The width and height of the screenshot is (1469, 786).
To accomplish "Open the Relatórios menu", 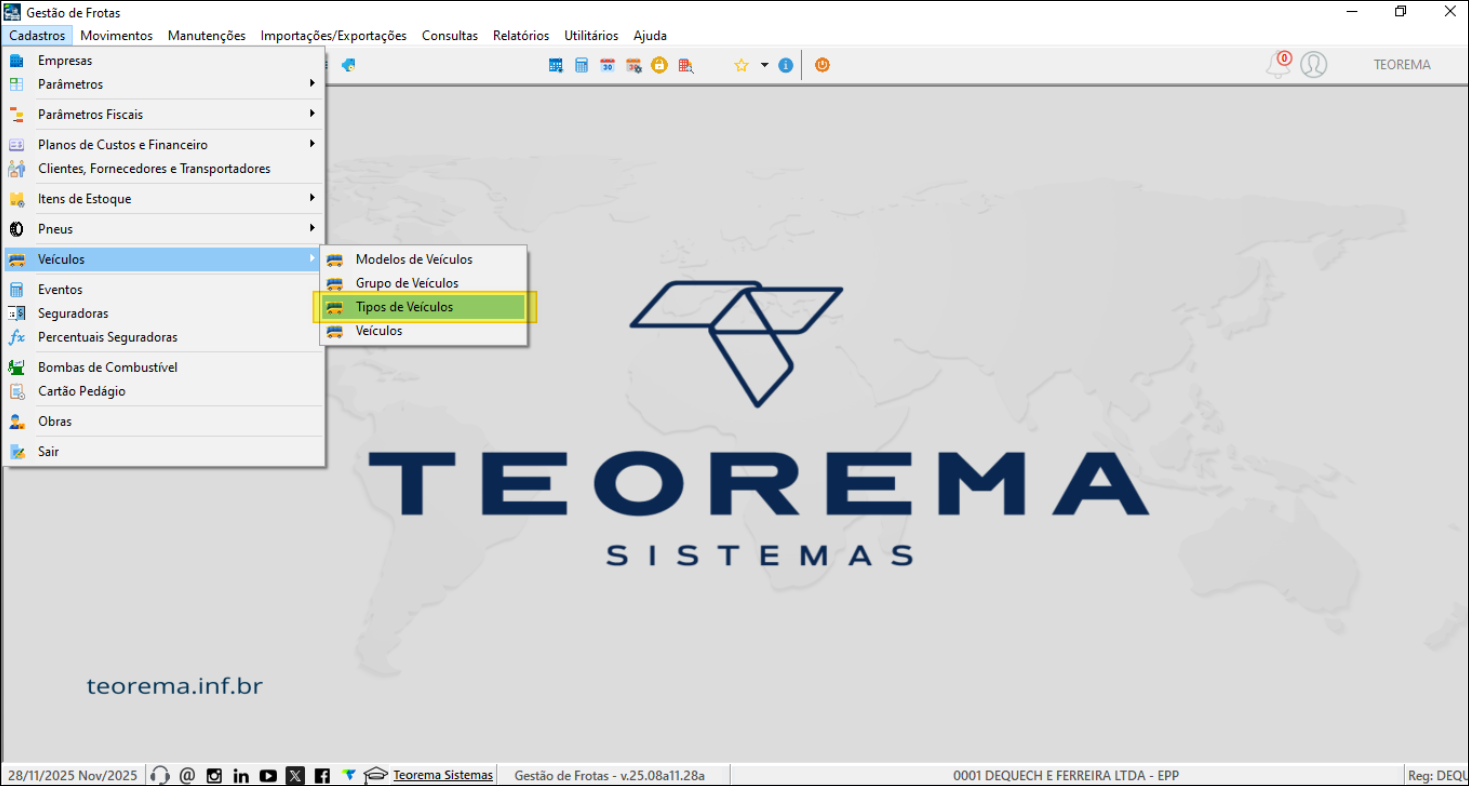I will (x=520, y=35).
